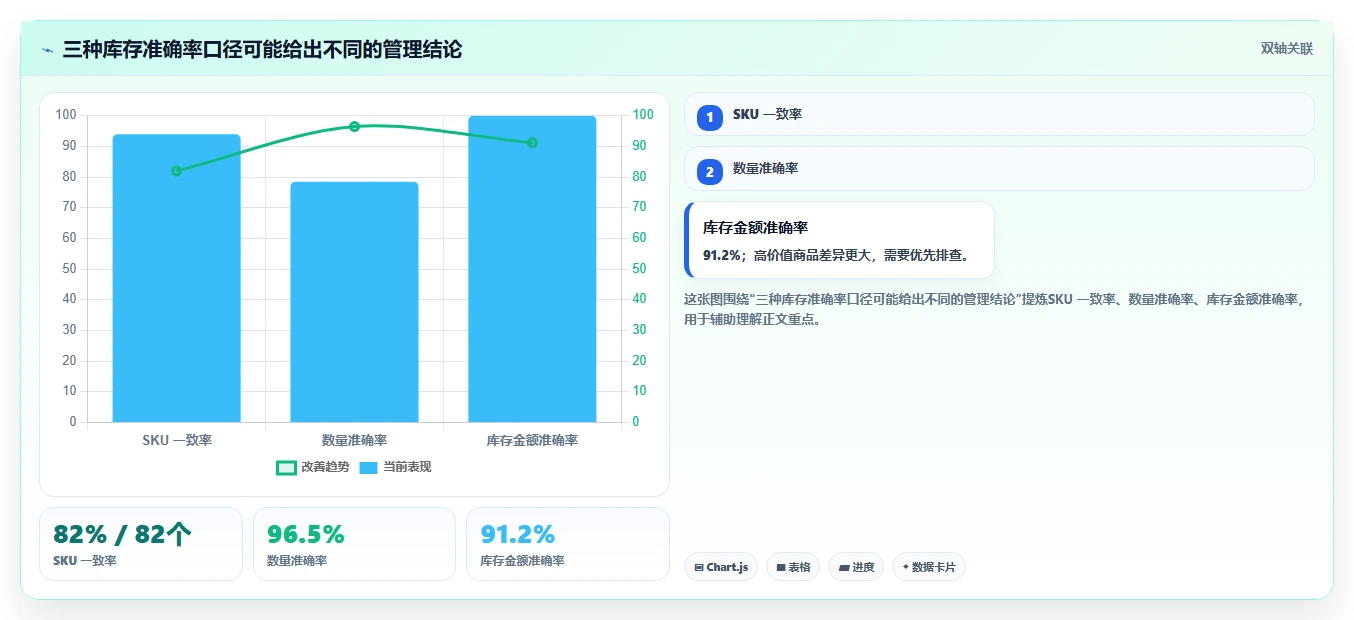Image resolution: width=1354 pixels, height=620 pixels.
Task: Click the line point above 库存金额准确率
Action: coord(532,143)
